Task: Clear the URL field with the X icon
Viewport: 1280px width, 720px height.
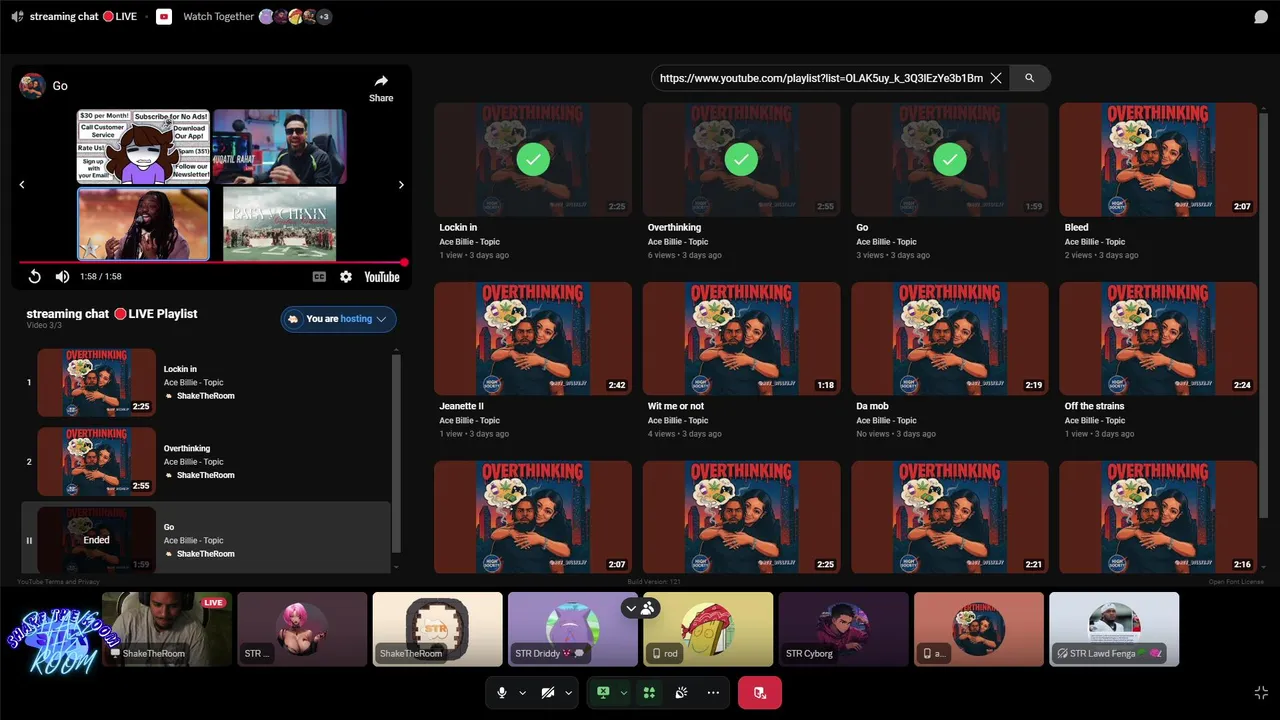Action: click(x=996, y=78)
